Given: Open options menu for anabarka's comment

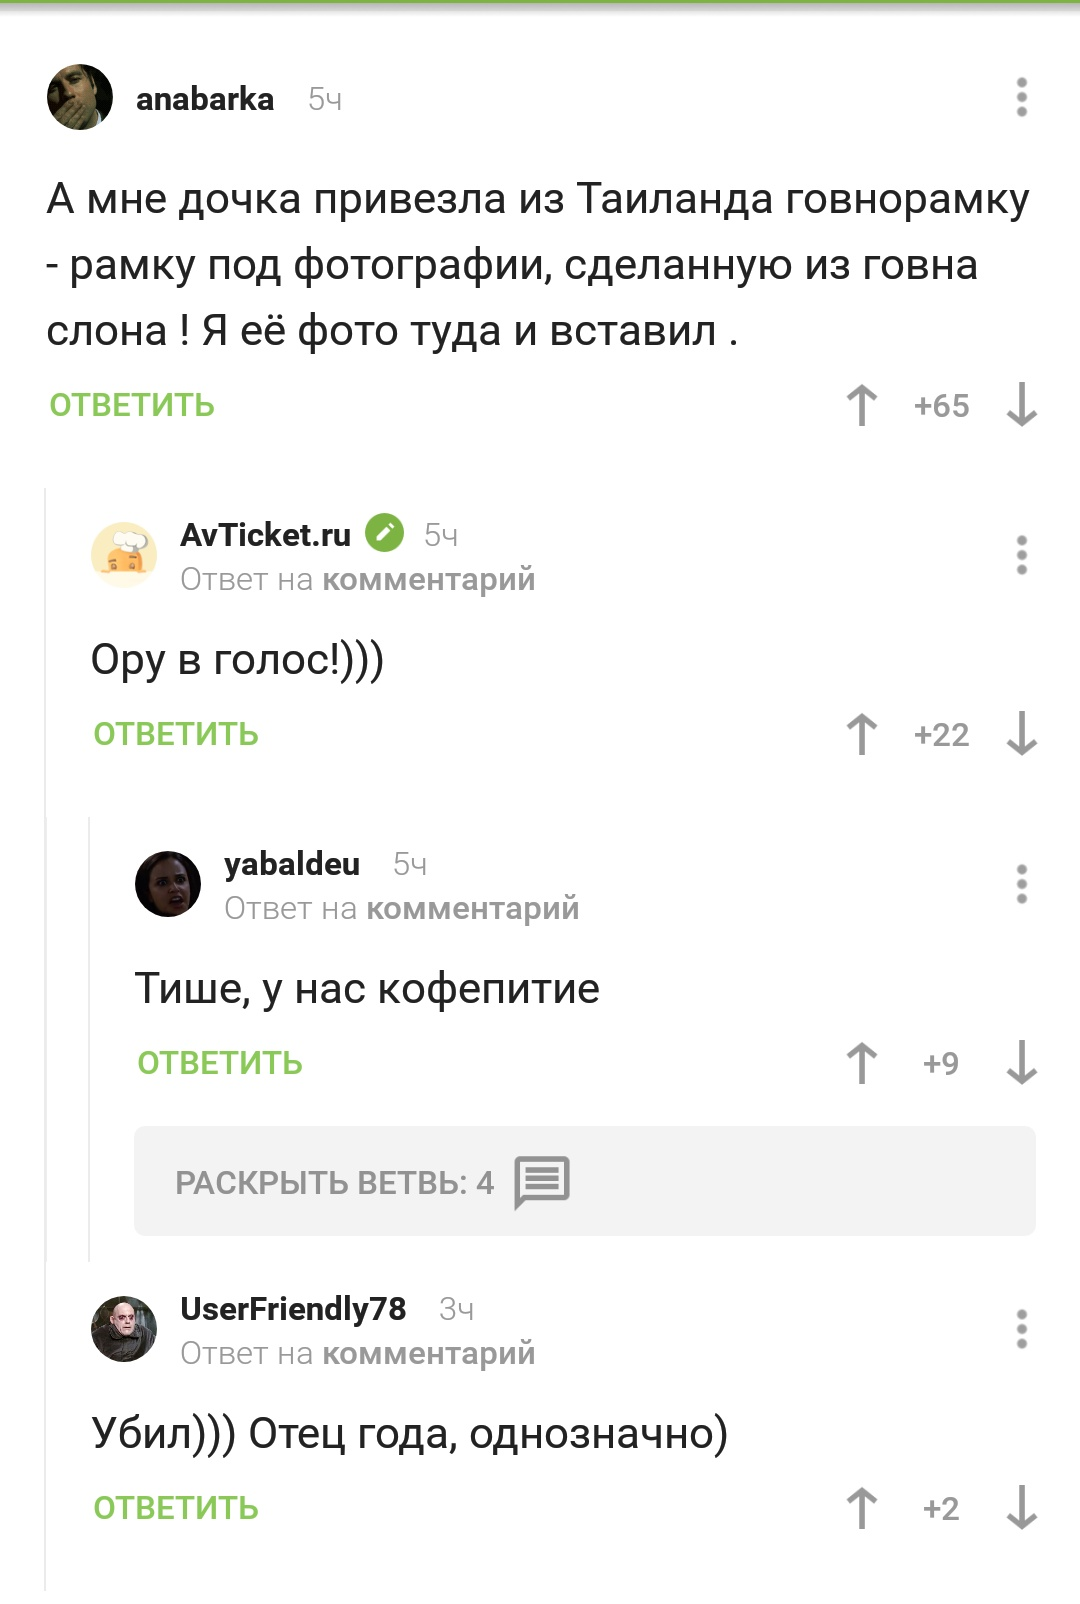Looking at the screenshot, I should 1021,98.
